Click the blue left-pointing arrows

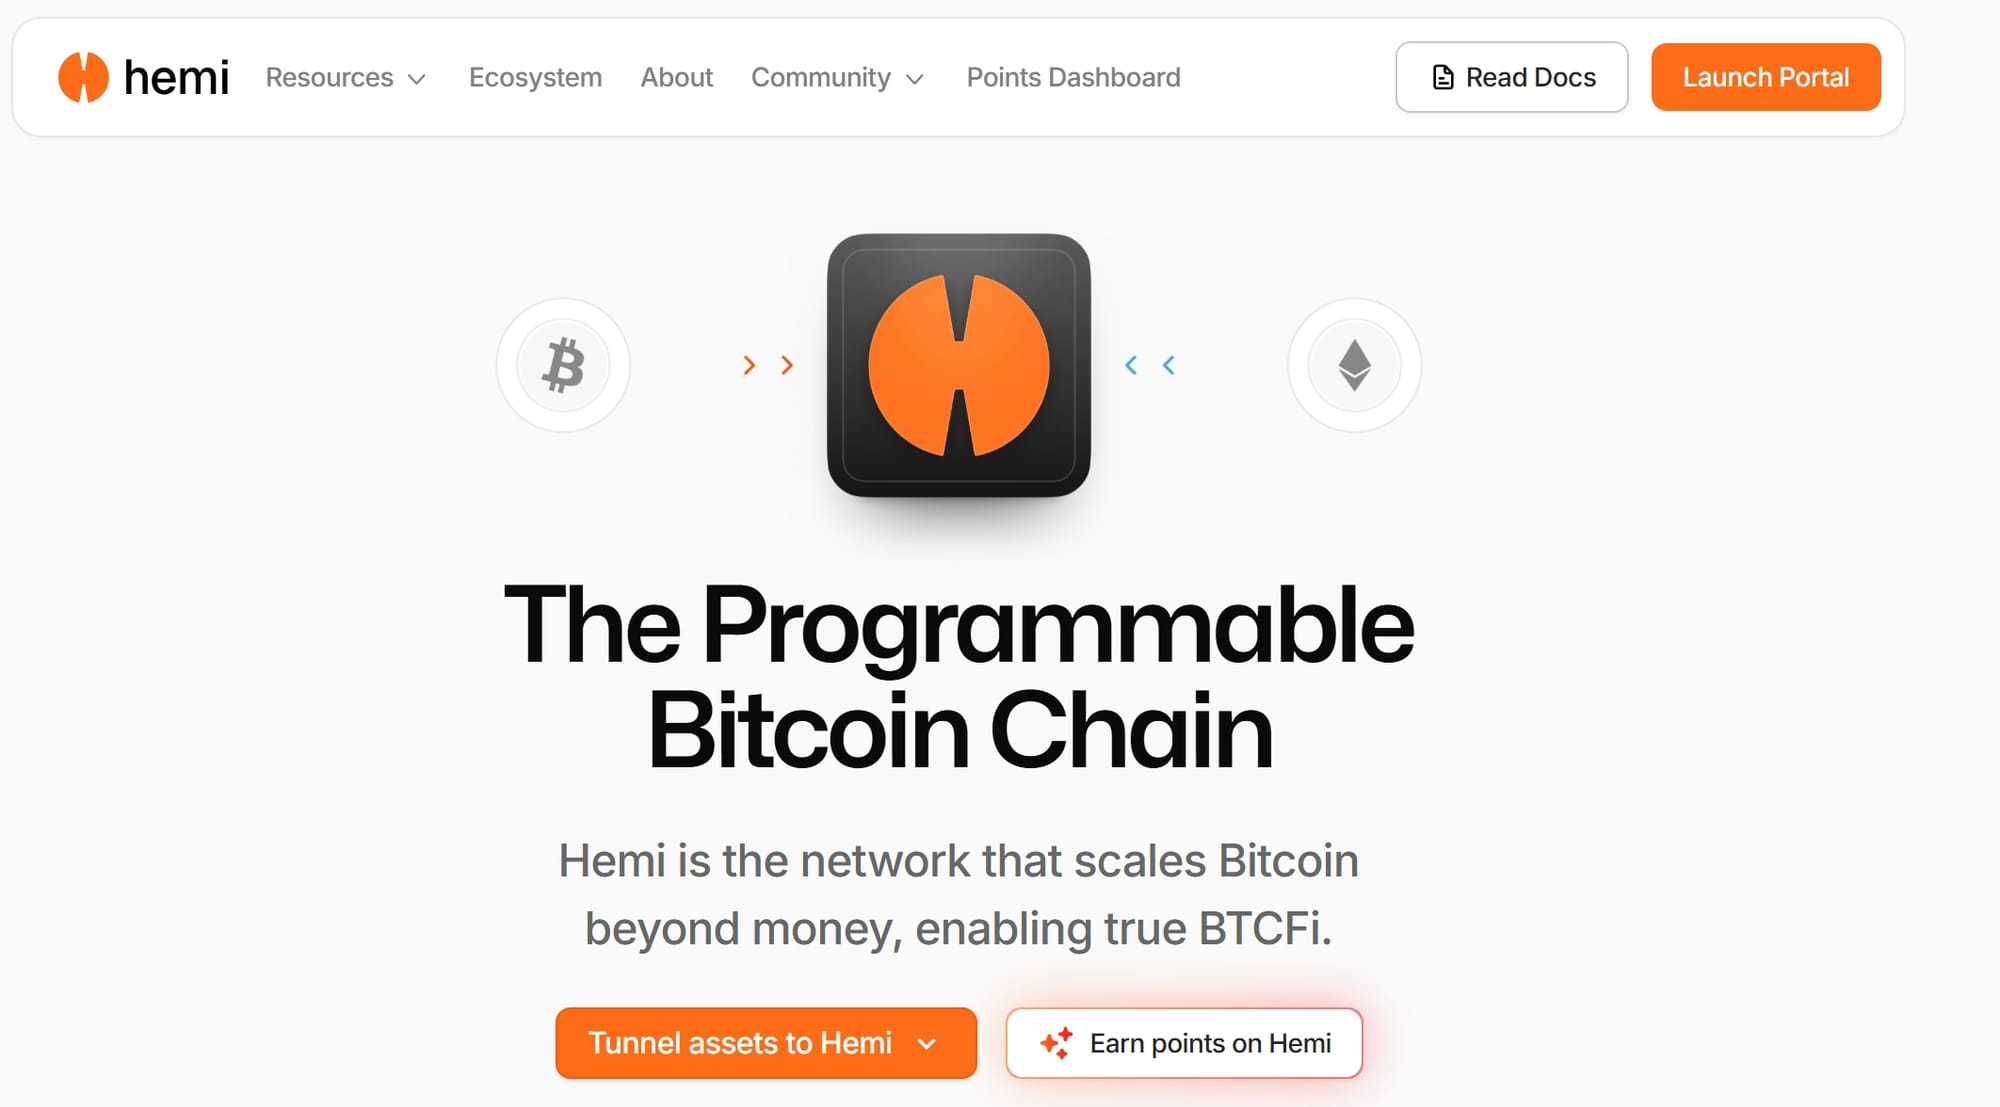pos(1150,365)
